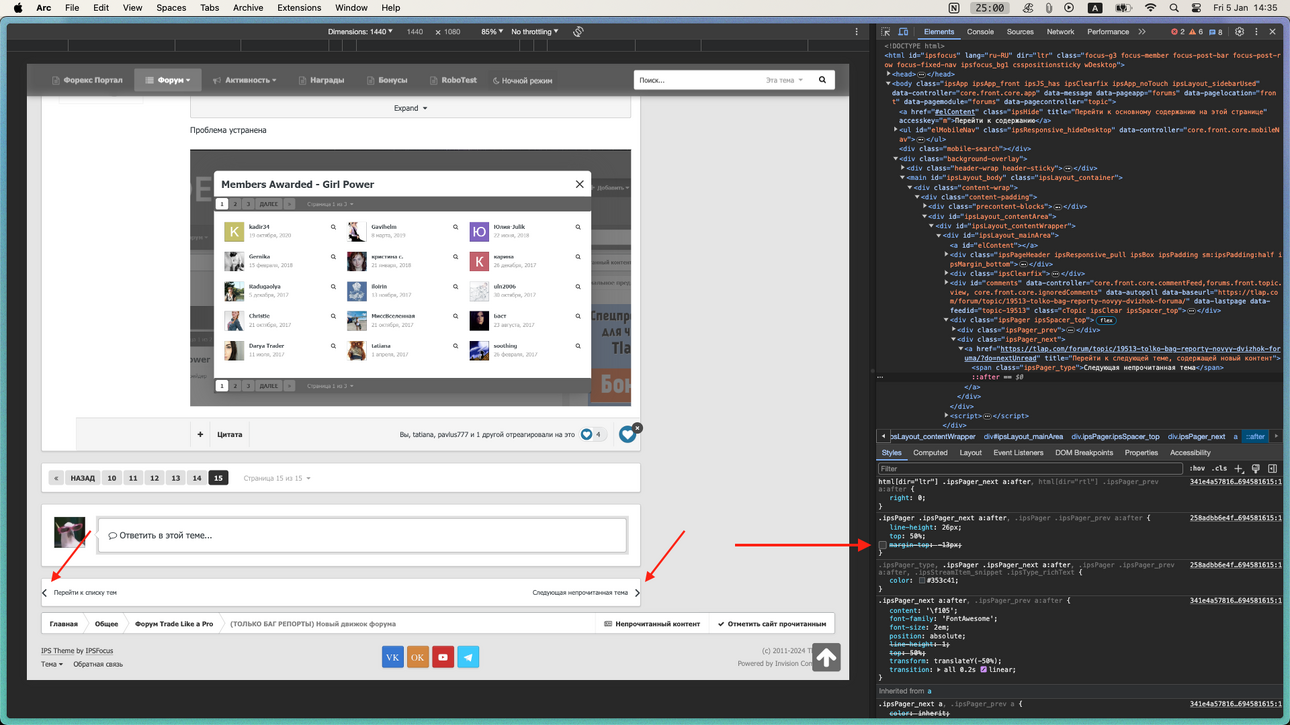This screenshot has width=1290, height=725.
Task: Toggle the :hov element state button
Action: coord(1197,468)
